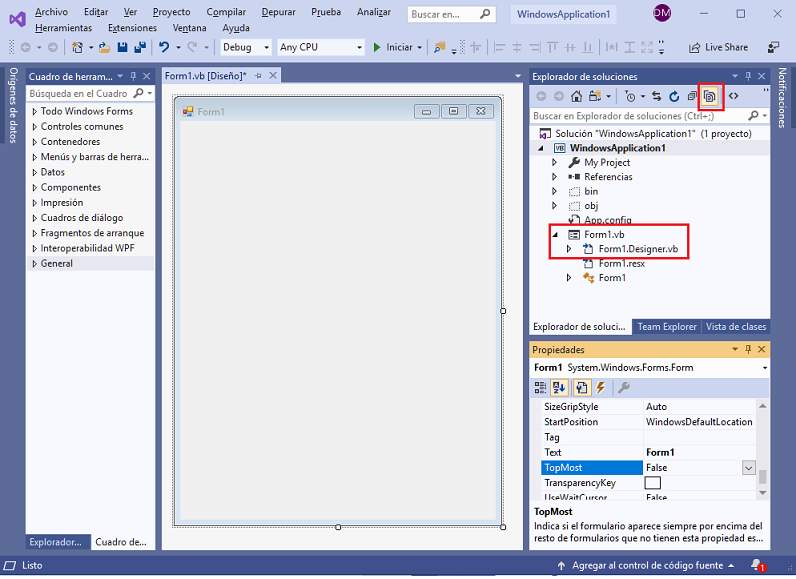Click Agregar al control de código fuente
The width and height of the screenshot is (796, 579).
pyautogui.click(x=647, y=565)
